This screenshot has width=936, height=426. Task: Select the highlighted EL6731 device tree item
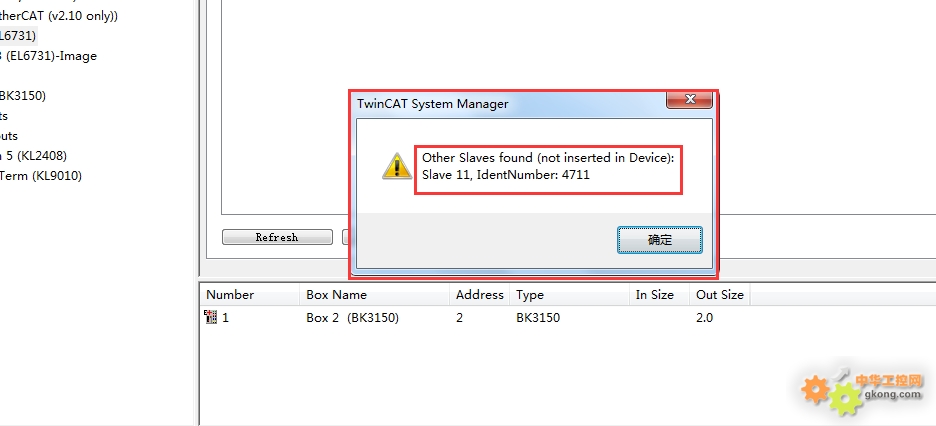pyautogui.click(x=19, y=36)
